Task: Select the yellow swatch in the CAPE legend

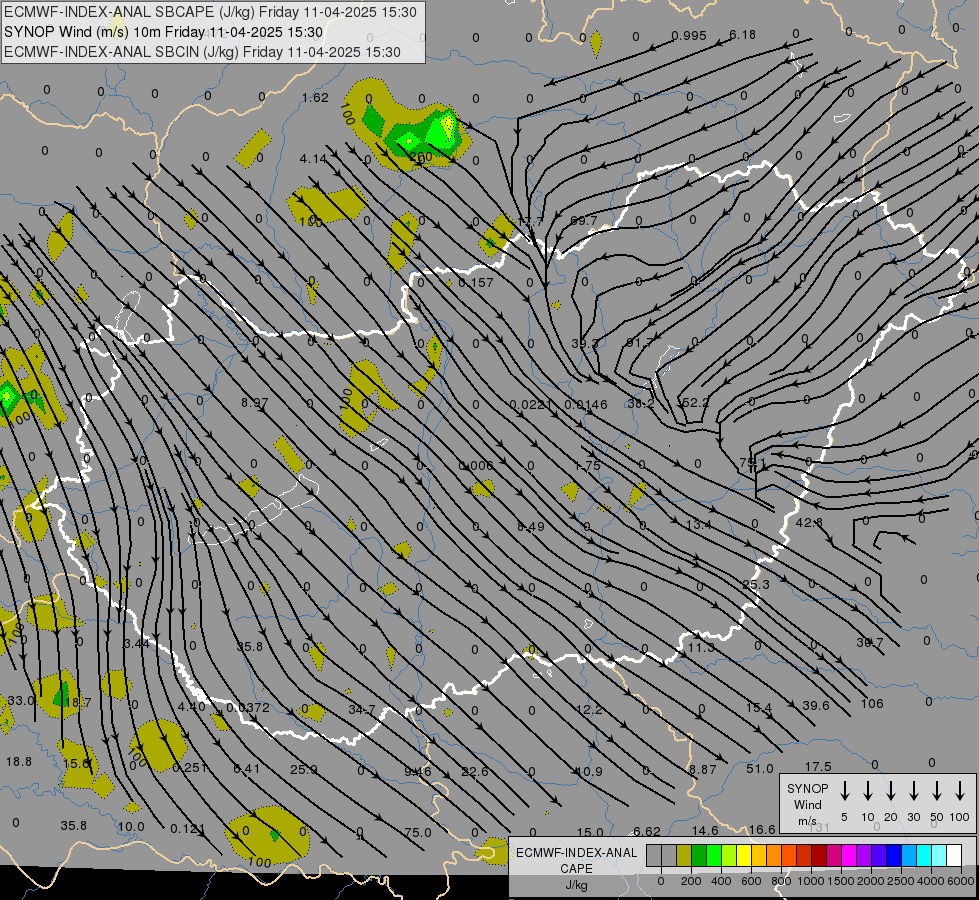Action: tap(744, 856)
